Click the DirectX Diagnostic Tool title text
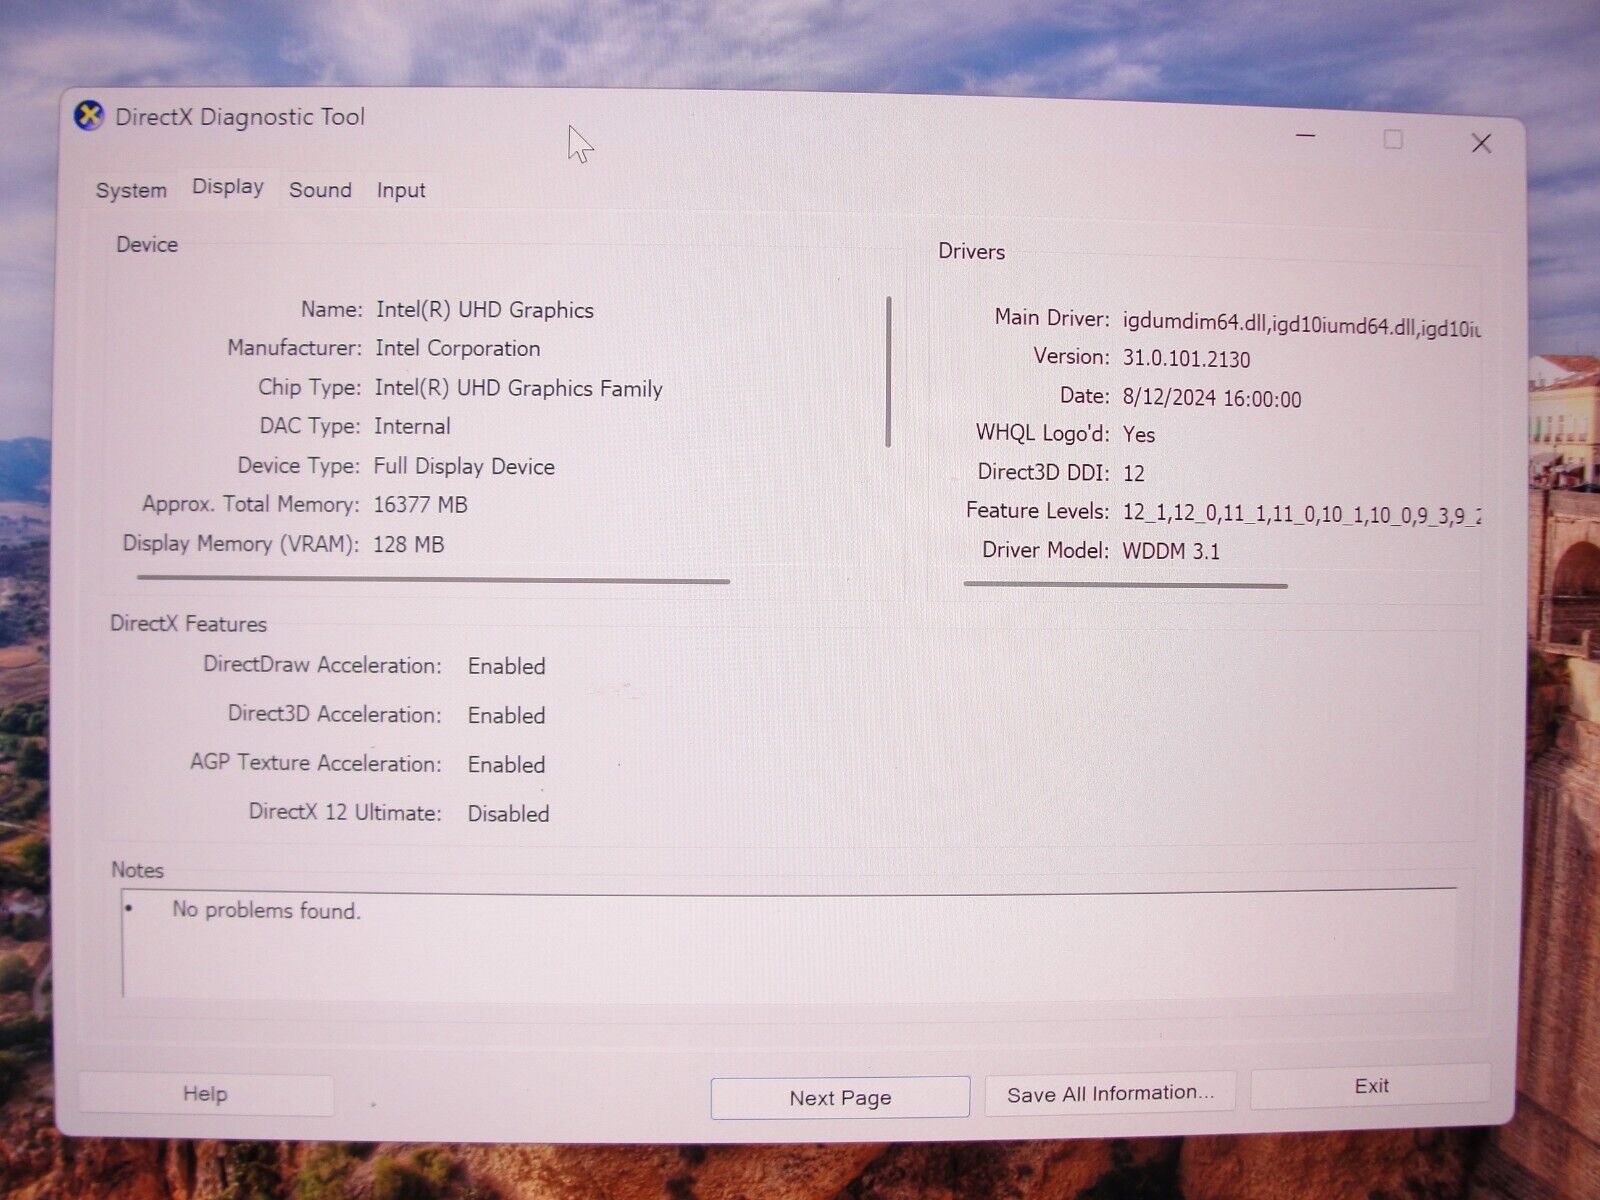Image resolution: width=1600 pixels, height=1200 pixels. (x=240, y=117)
